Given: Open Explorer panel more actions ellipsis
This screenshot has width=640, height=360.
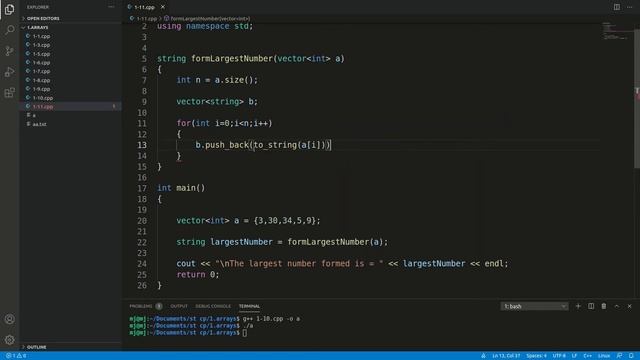Looking at the screenshot, I should (111, 7).
